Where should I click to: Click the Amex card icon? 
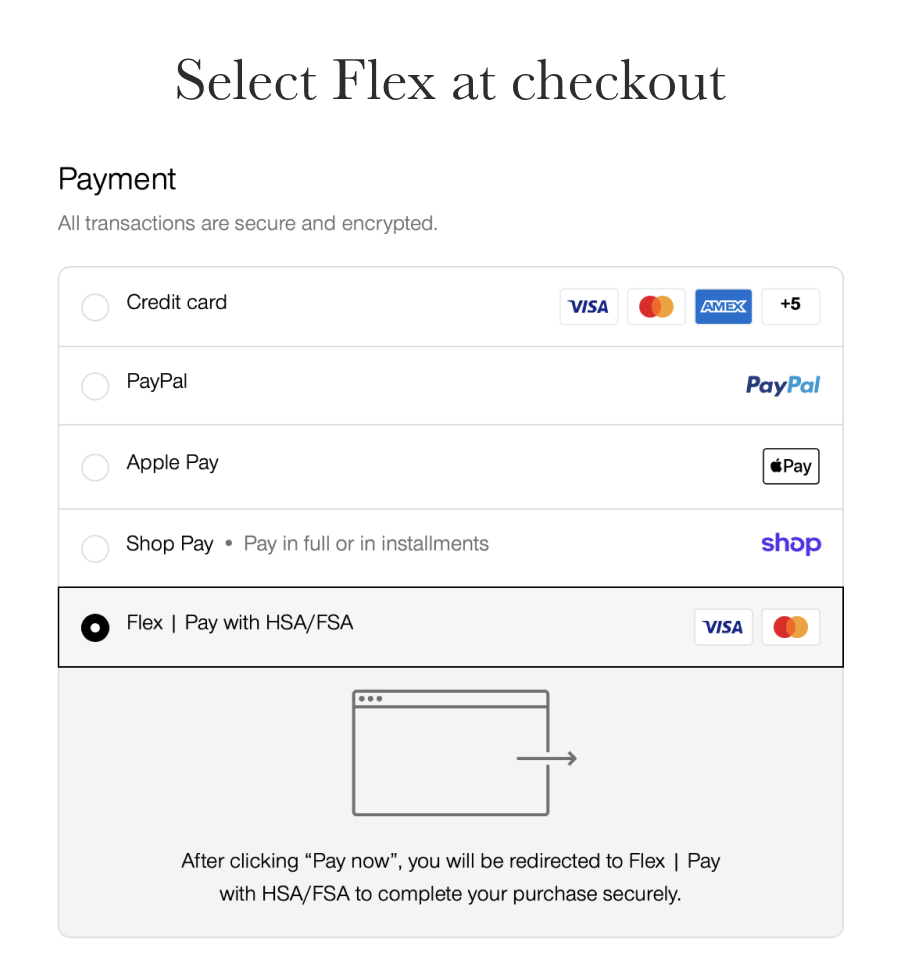point(723,307)
